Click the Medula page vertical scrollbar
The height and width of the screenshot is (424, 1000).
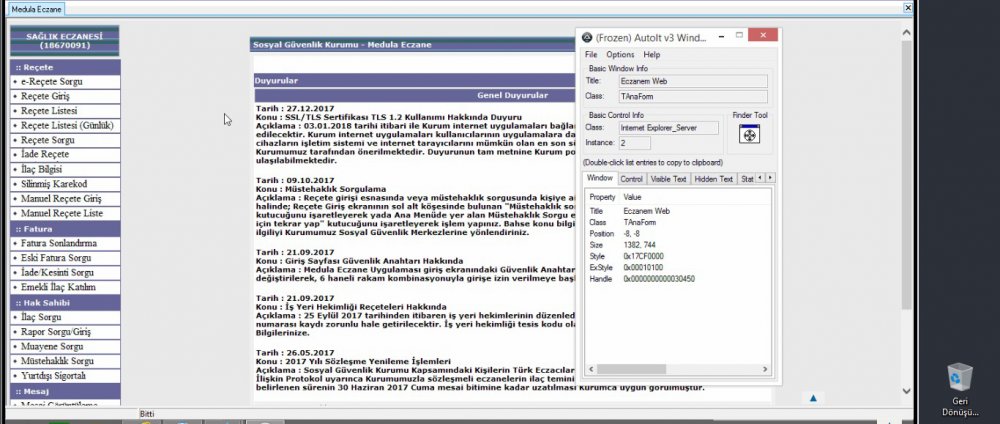click(x=907, y=175)
